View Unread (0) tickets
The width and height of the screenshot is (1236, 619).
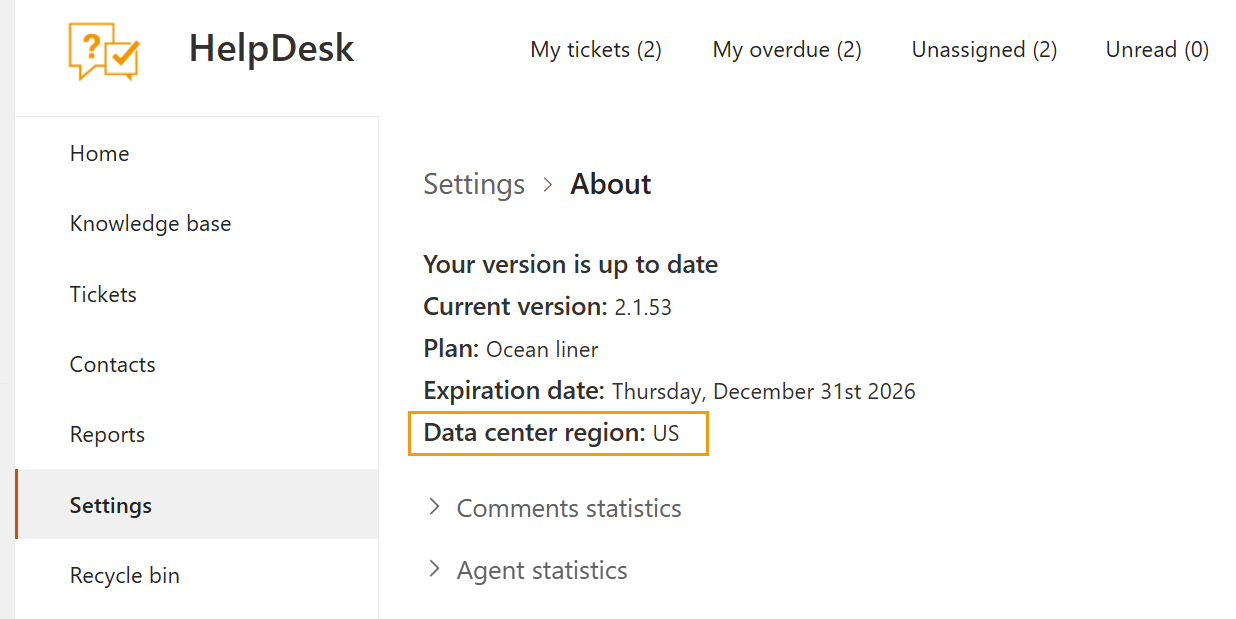pos(1156,50)
